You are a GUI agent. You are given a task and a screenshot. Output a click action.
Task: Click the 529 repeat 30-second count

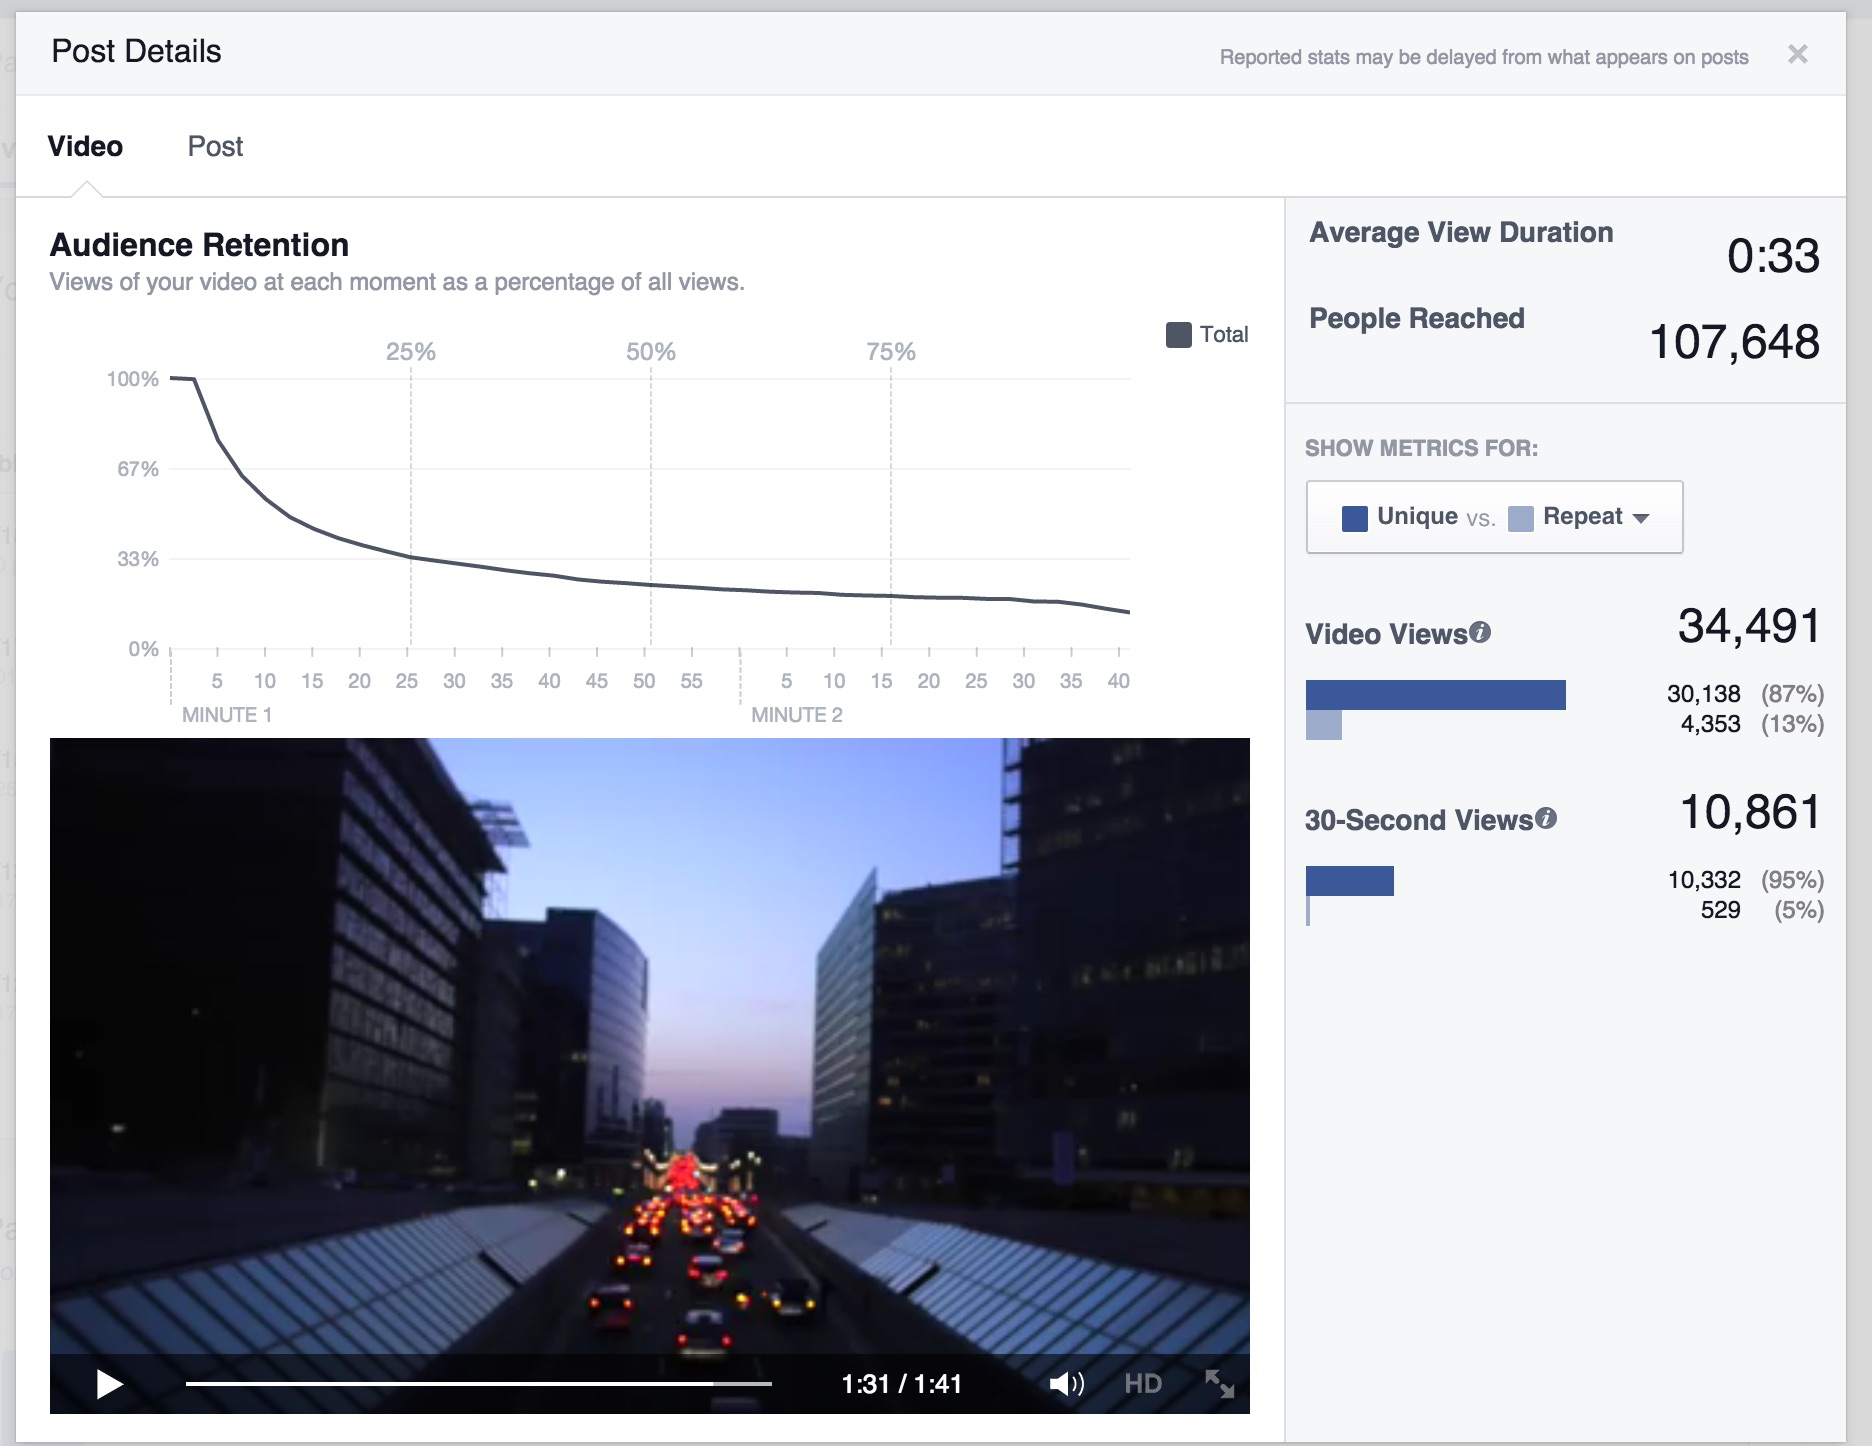[1720, 910]
